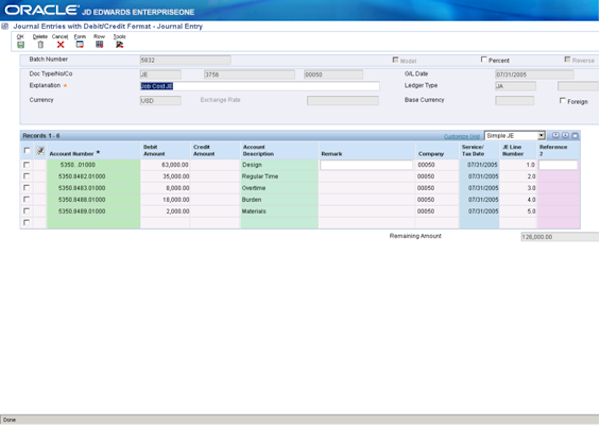The image size is (600, 426).
Task: Click the Currency field USD
Action: click(x=160, y=101)
